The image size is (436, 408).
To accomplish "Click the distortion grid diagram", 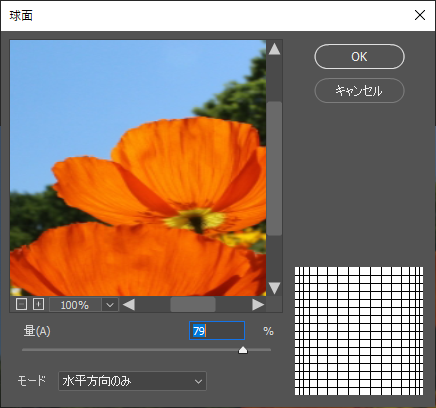I will [359, 331].
